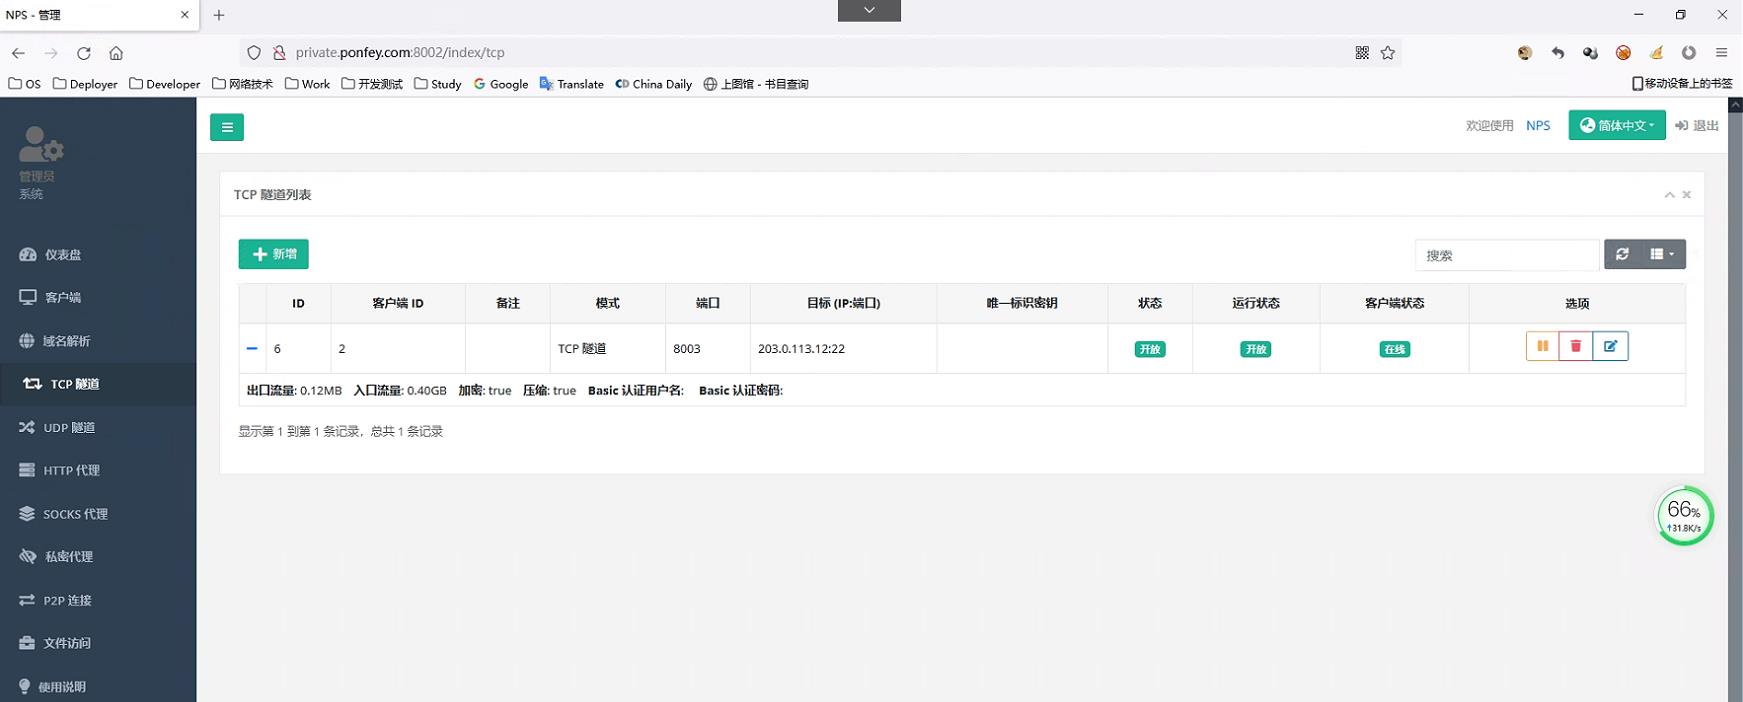
Task: Scan the page QR code icon in address bar
Action: point(1362,53)
